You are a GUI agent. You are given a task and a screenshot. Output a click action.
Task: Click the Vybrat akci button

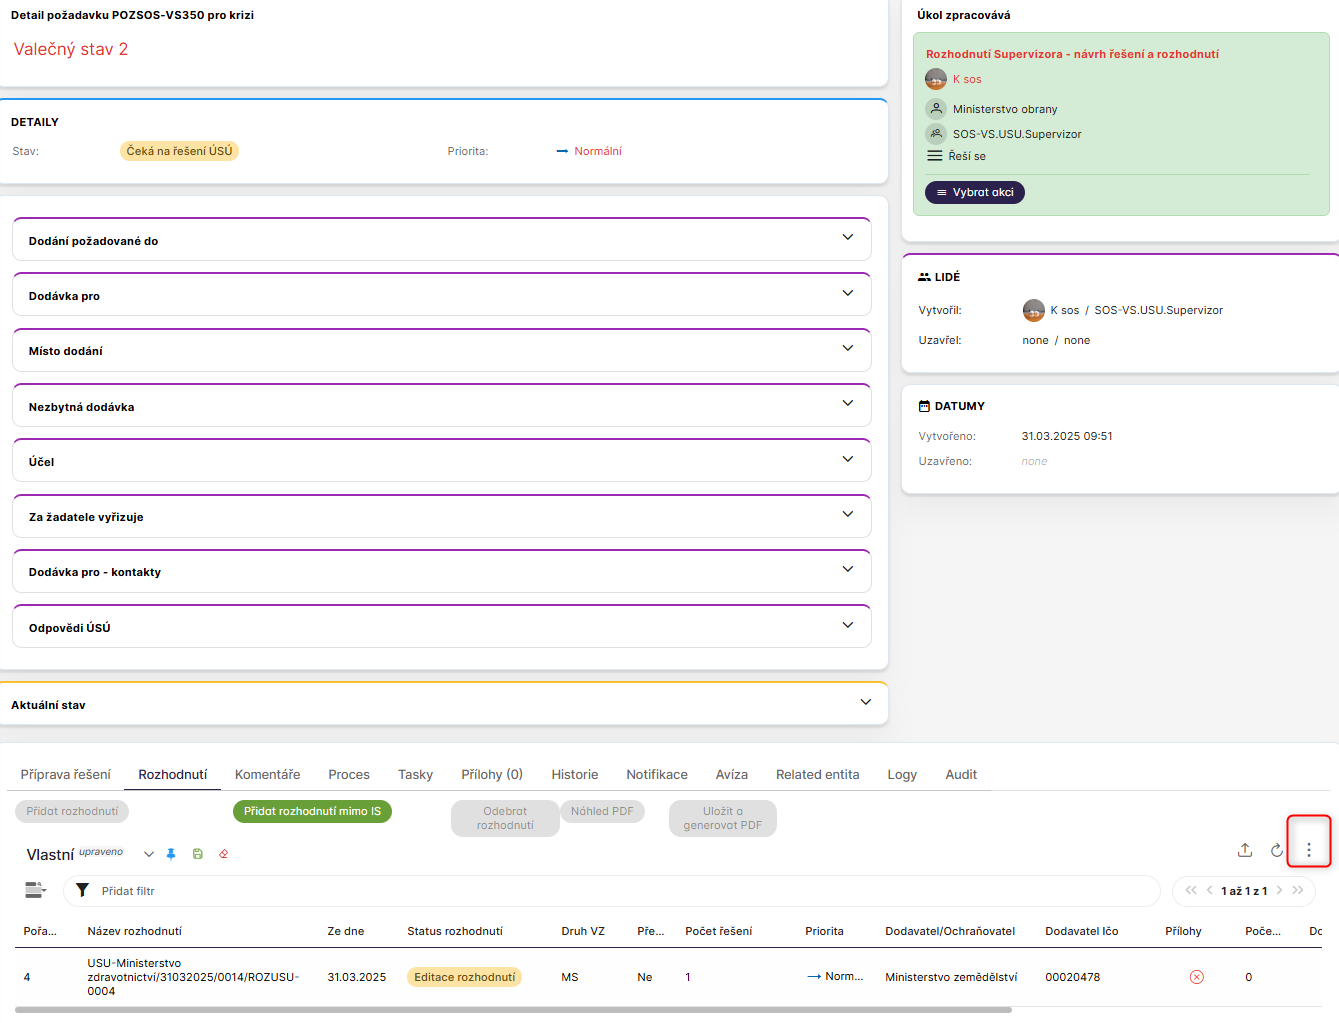point(974,192)
